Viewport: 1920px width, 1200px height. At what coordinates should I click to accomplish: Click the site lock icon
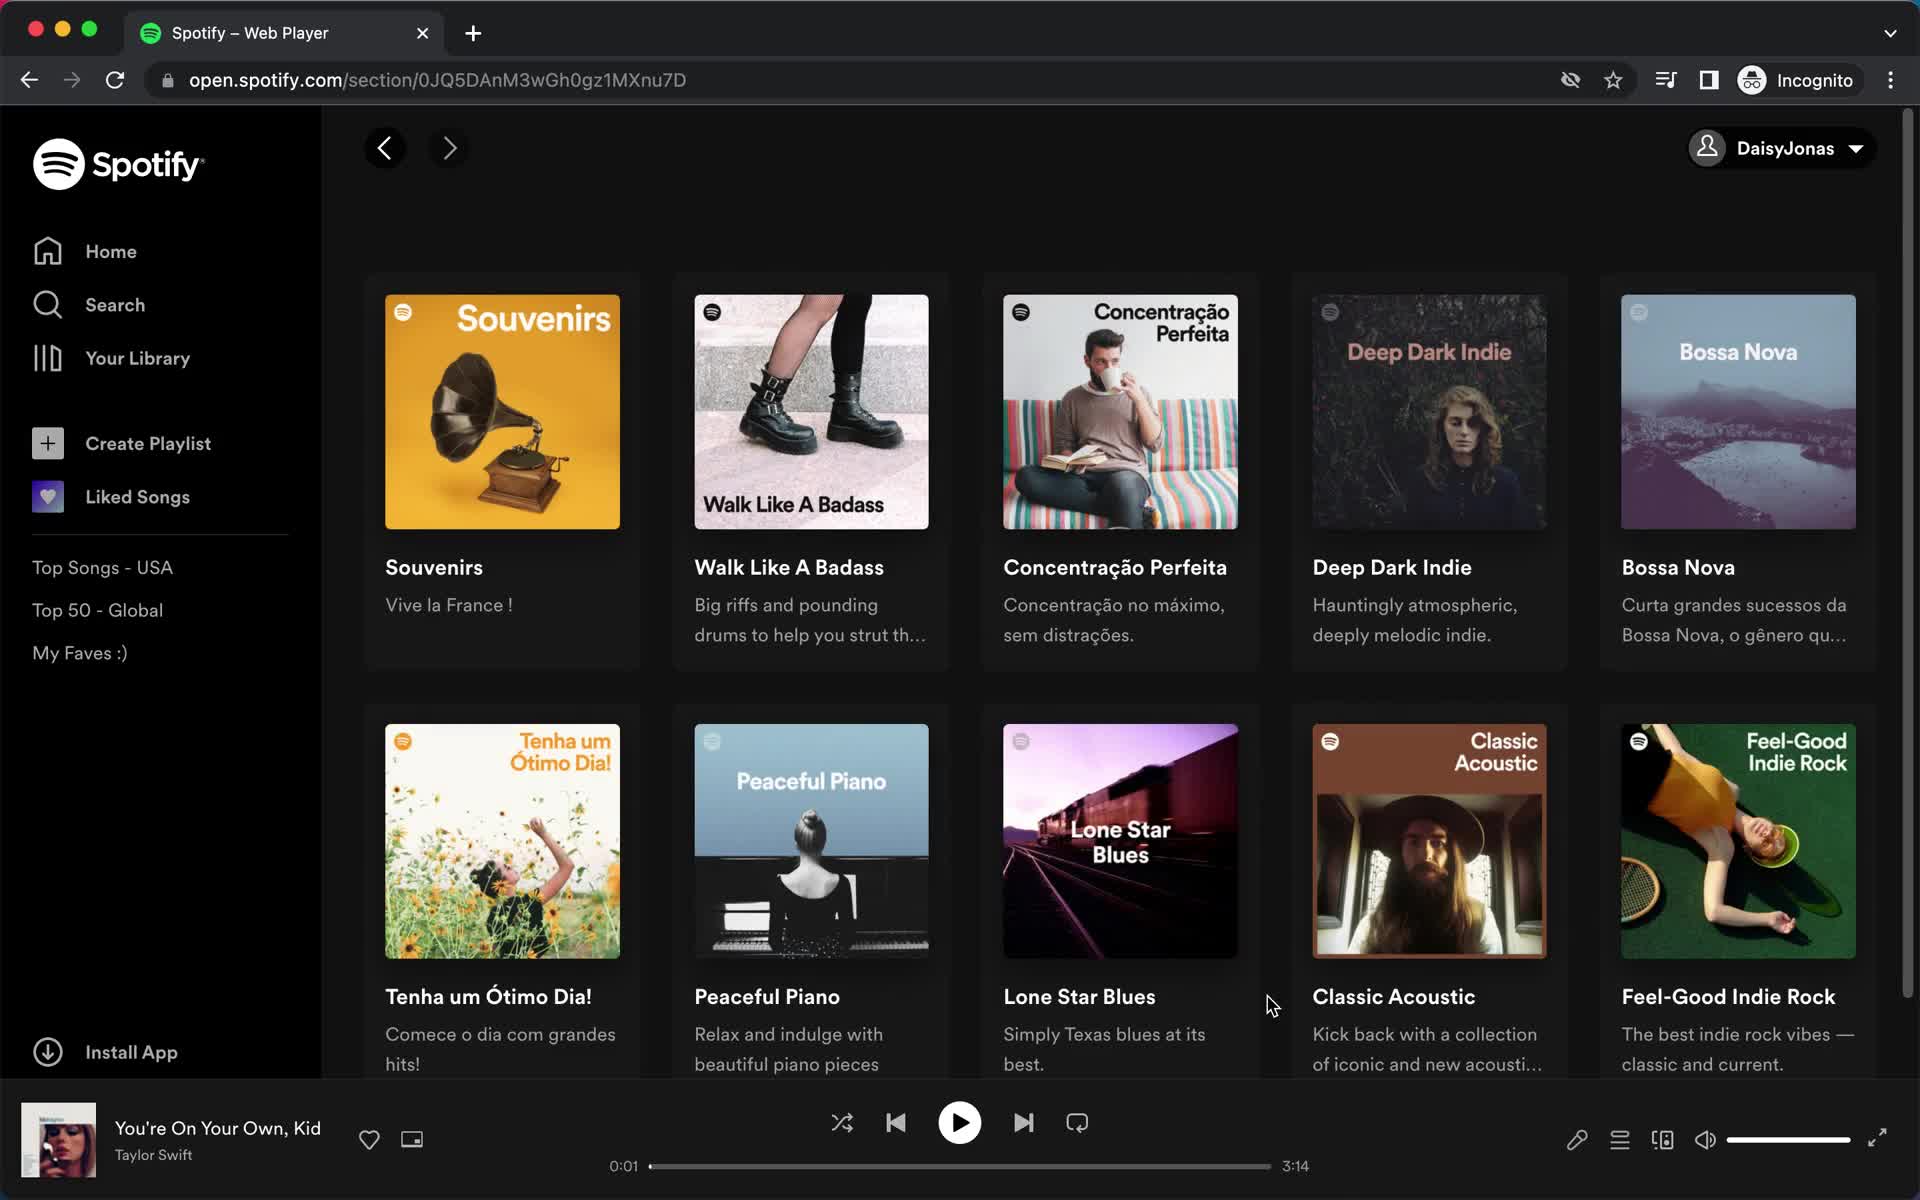coord(167,80)
